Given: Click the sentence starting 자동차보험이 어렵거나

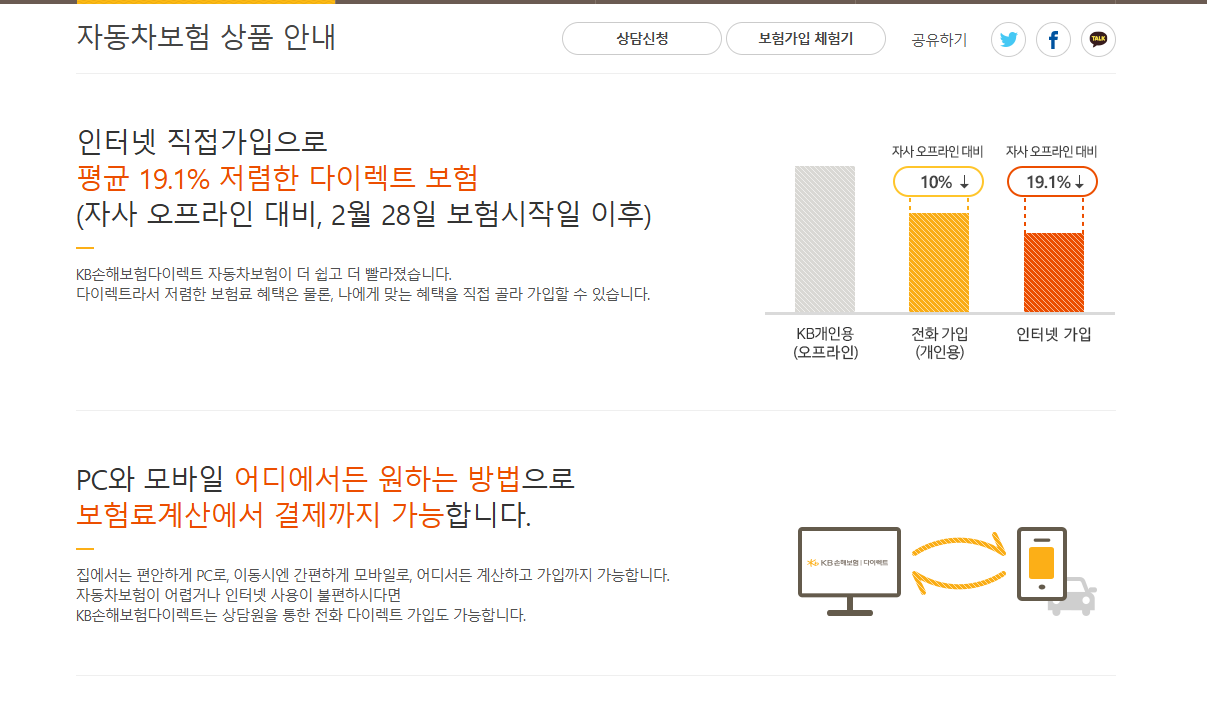Looking at the screenshot, I should pyautogui.click(x=239, y=595).
